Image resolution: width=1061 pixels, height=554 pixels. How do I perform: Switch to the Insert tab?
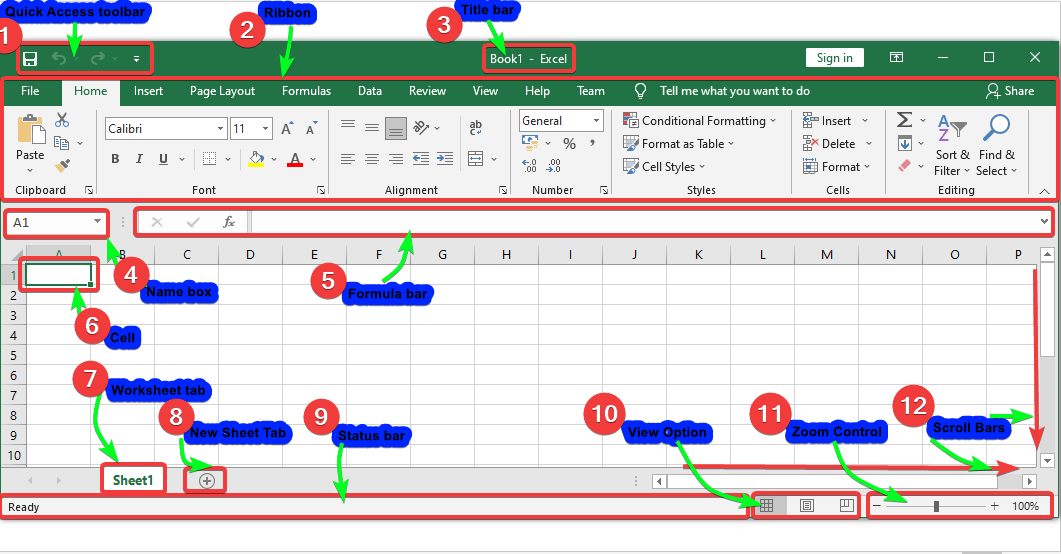click(x=148, y=91)
